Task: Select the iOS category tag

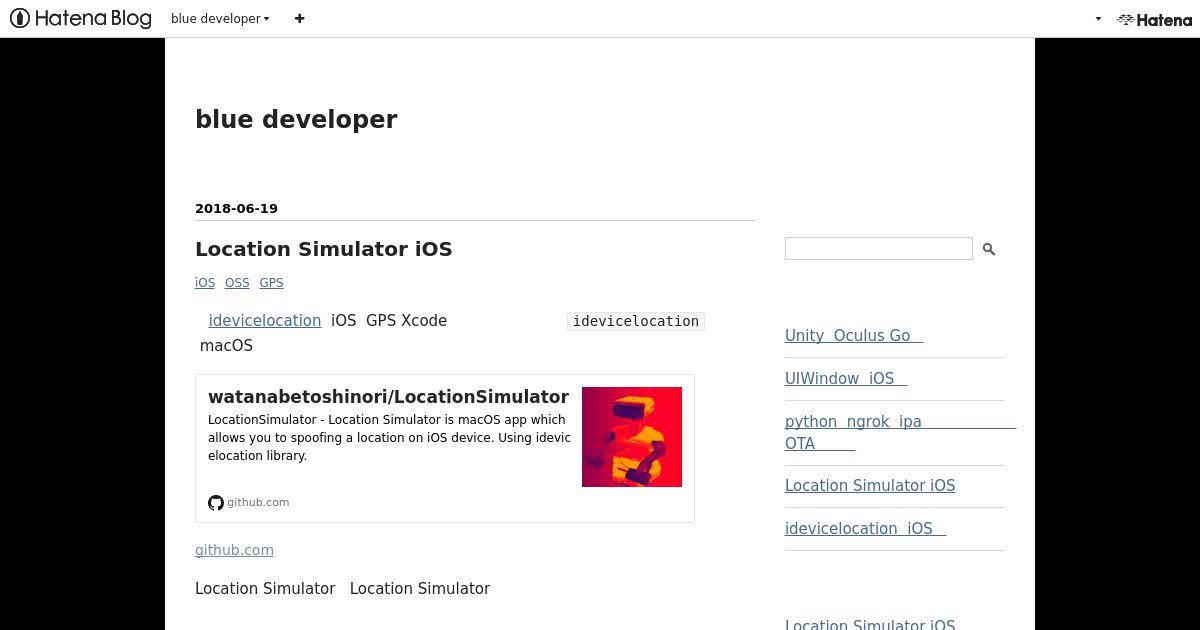Action: [x=205, y=282]
